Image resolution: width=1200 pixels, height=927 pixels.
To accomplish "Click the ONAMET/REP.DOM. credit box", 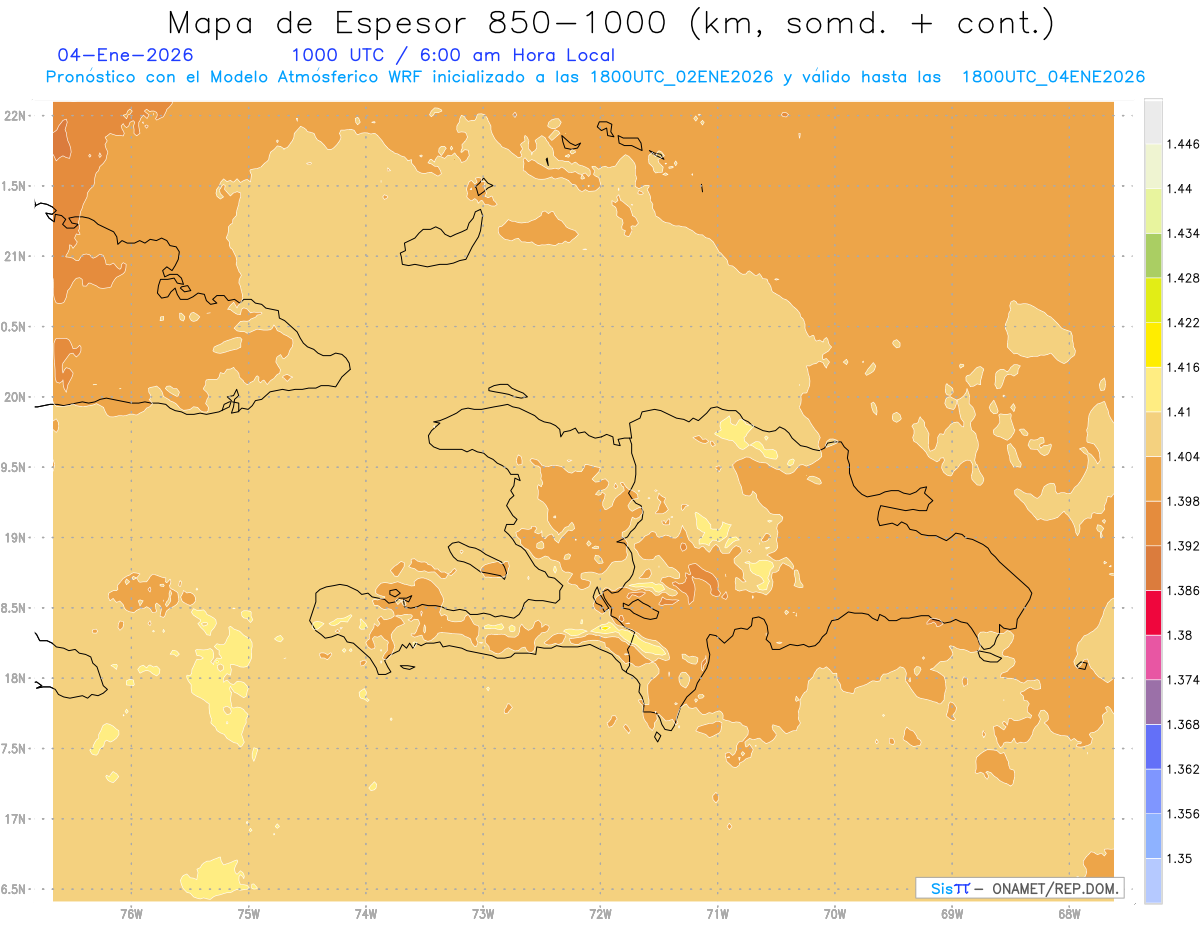I will click(x=1020, y=888).
